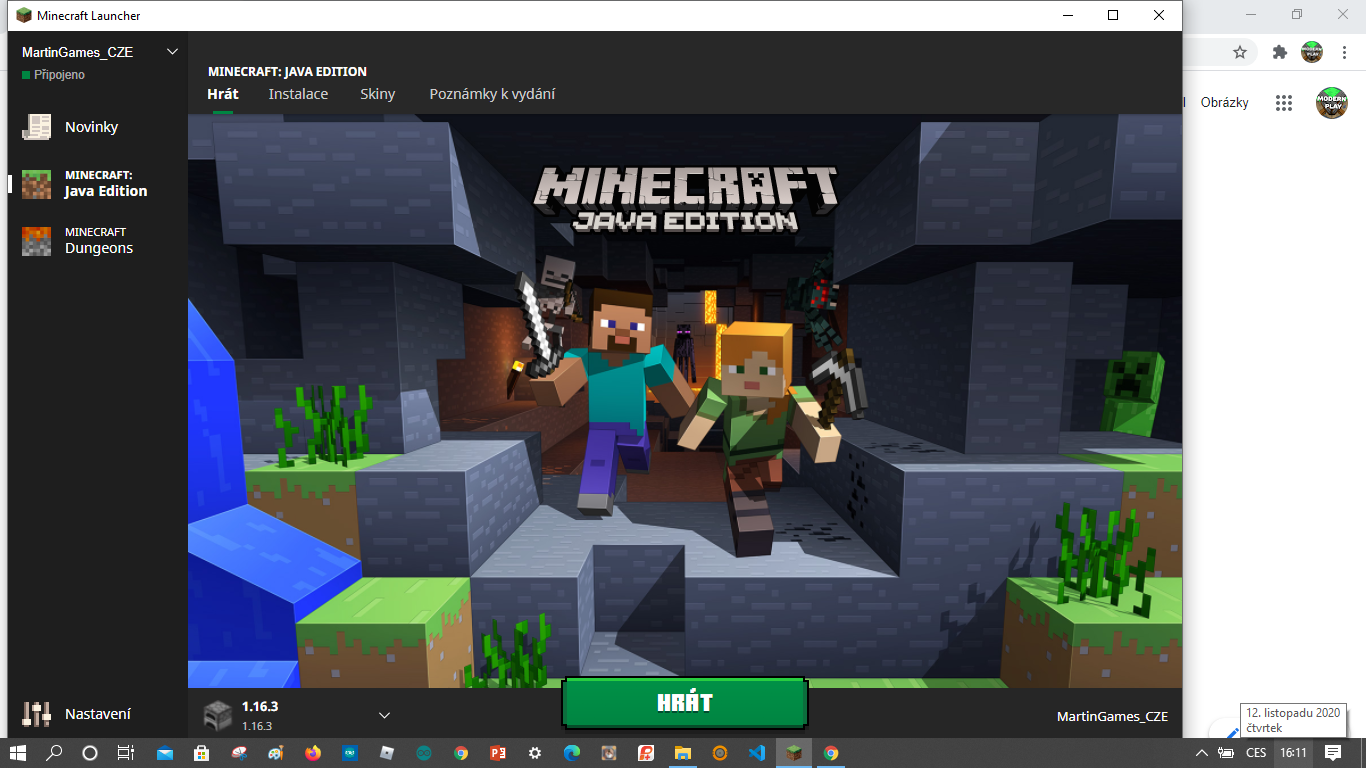Switch to the Skiny tab
1366x768 pixels.
pyautogui.click(x=378, y=94)
